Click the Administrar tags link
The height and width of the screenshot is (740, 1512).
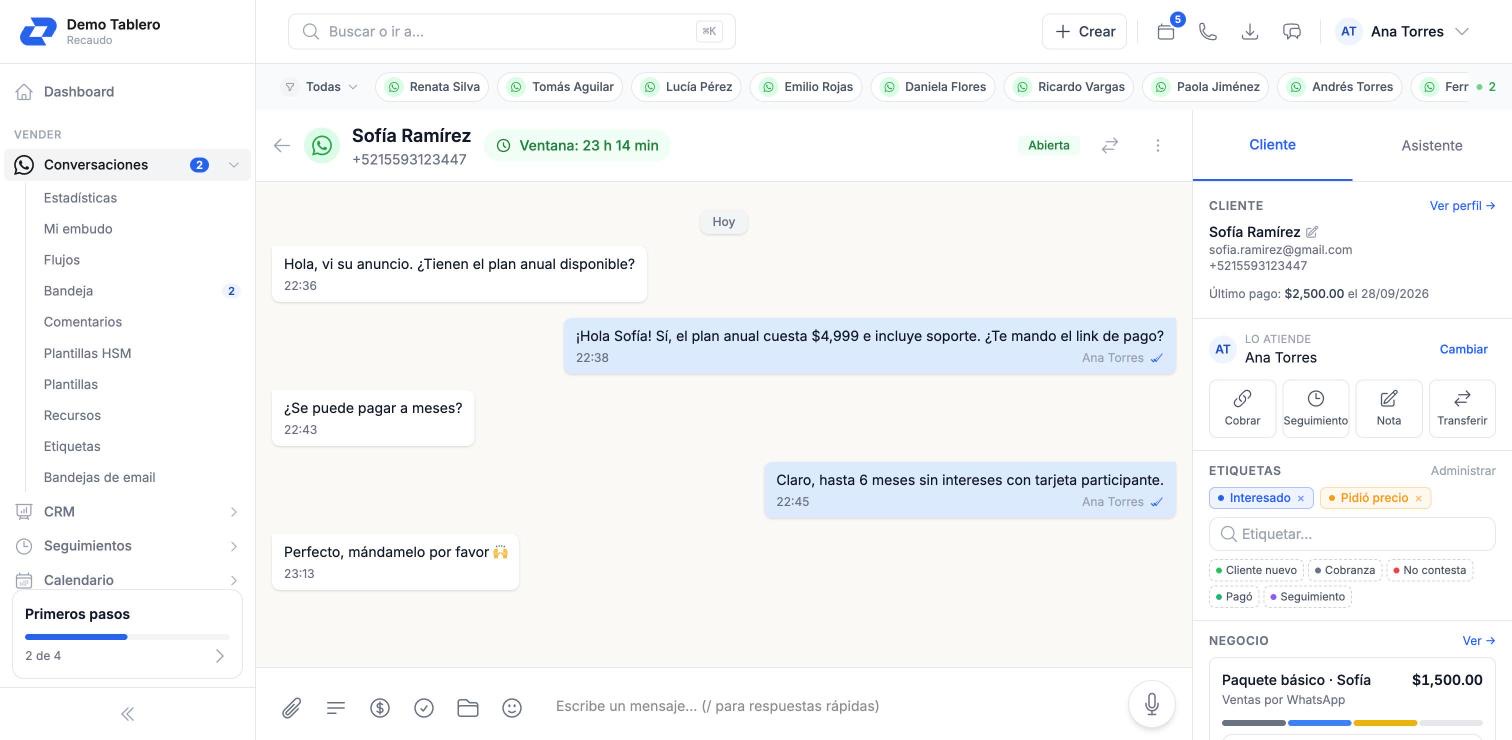tap(1463, 471)
